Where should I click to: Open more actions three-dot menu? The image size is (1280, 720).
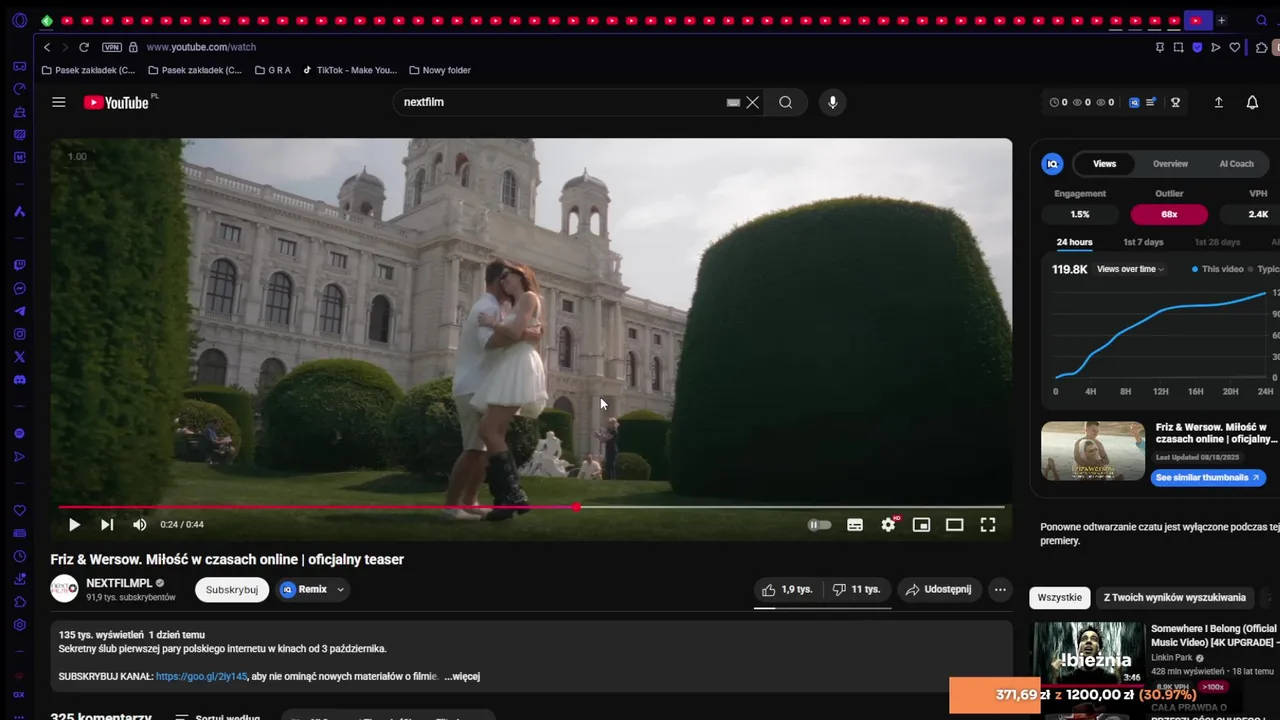tap(1000, 590)
